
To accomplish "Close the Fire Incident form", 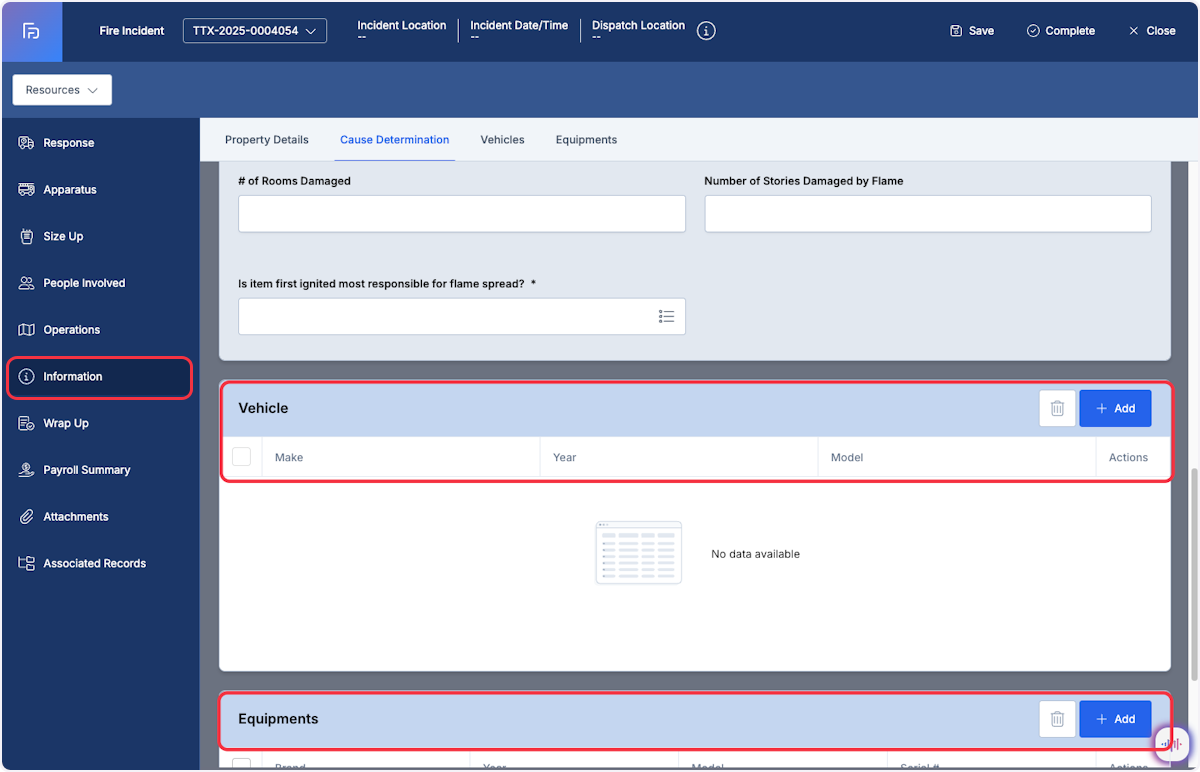I will [1152, 31].
